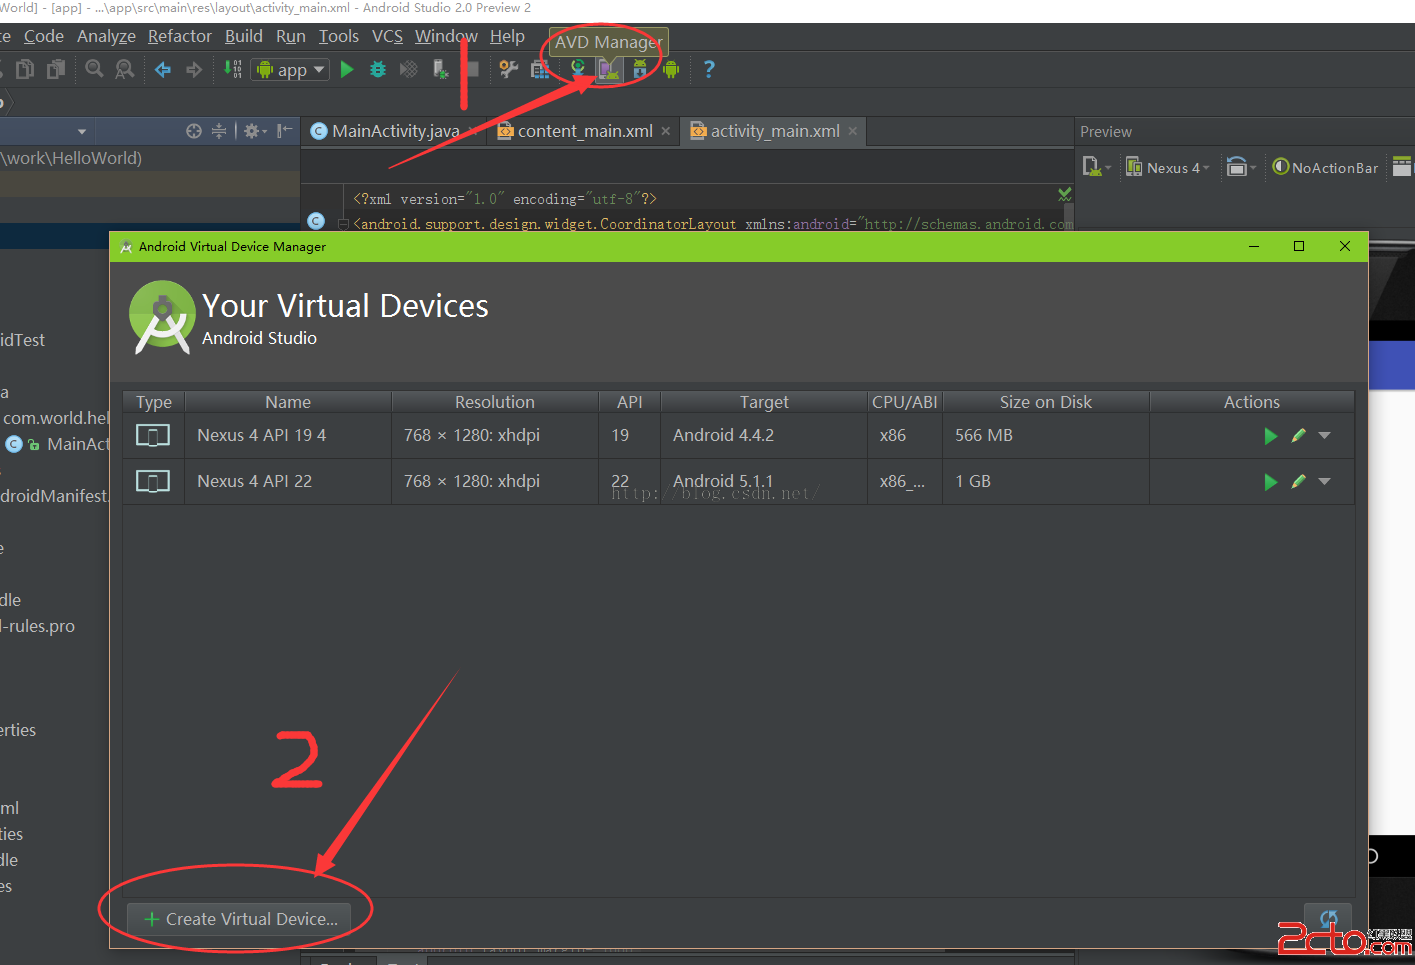The width and height of the screenshot is (1415, 965).
Task: Open the project view selector dropdown
Action: [x=82, y=131]
